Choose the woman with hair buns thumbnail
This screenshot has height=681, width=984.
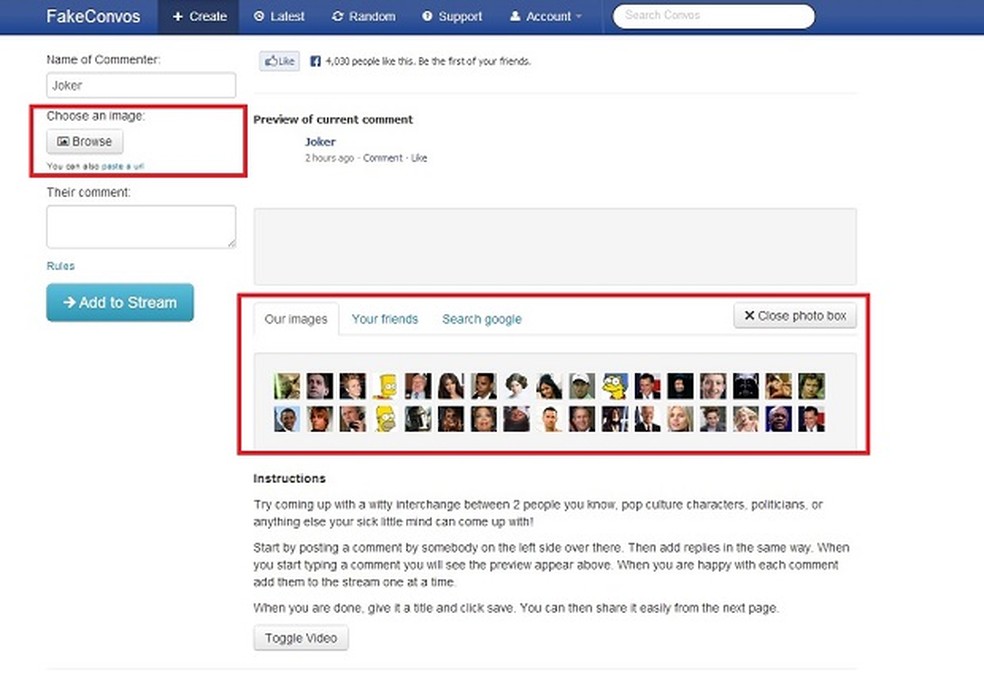(516, 386)
